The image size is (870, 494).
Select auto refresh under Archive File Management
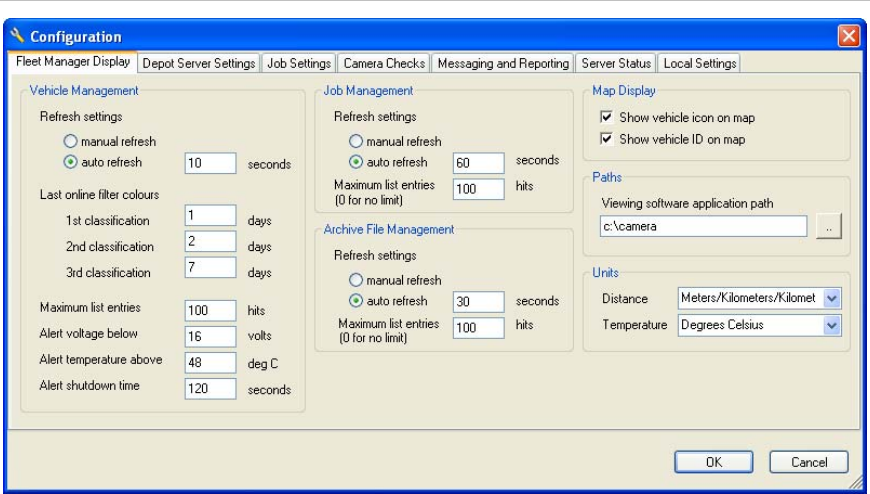(356, 301)
